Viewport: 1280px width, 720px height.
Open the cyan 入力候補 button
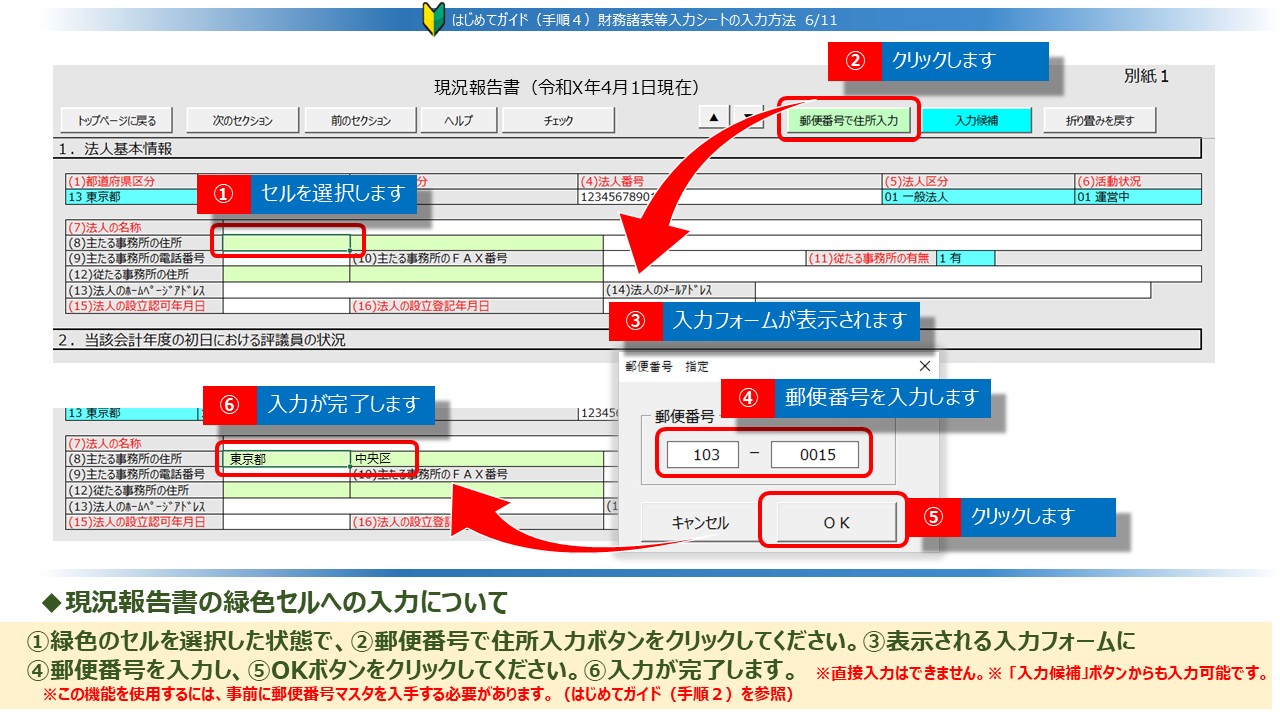click(975, 120)
